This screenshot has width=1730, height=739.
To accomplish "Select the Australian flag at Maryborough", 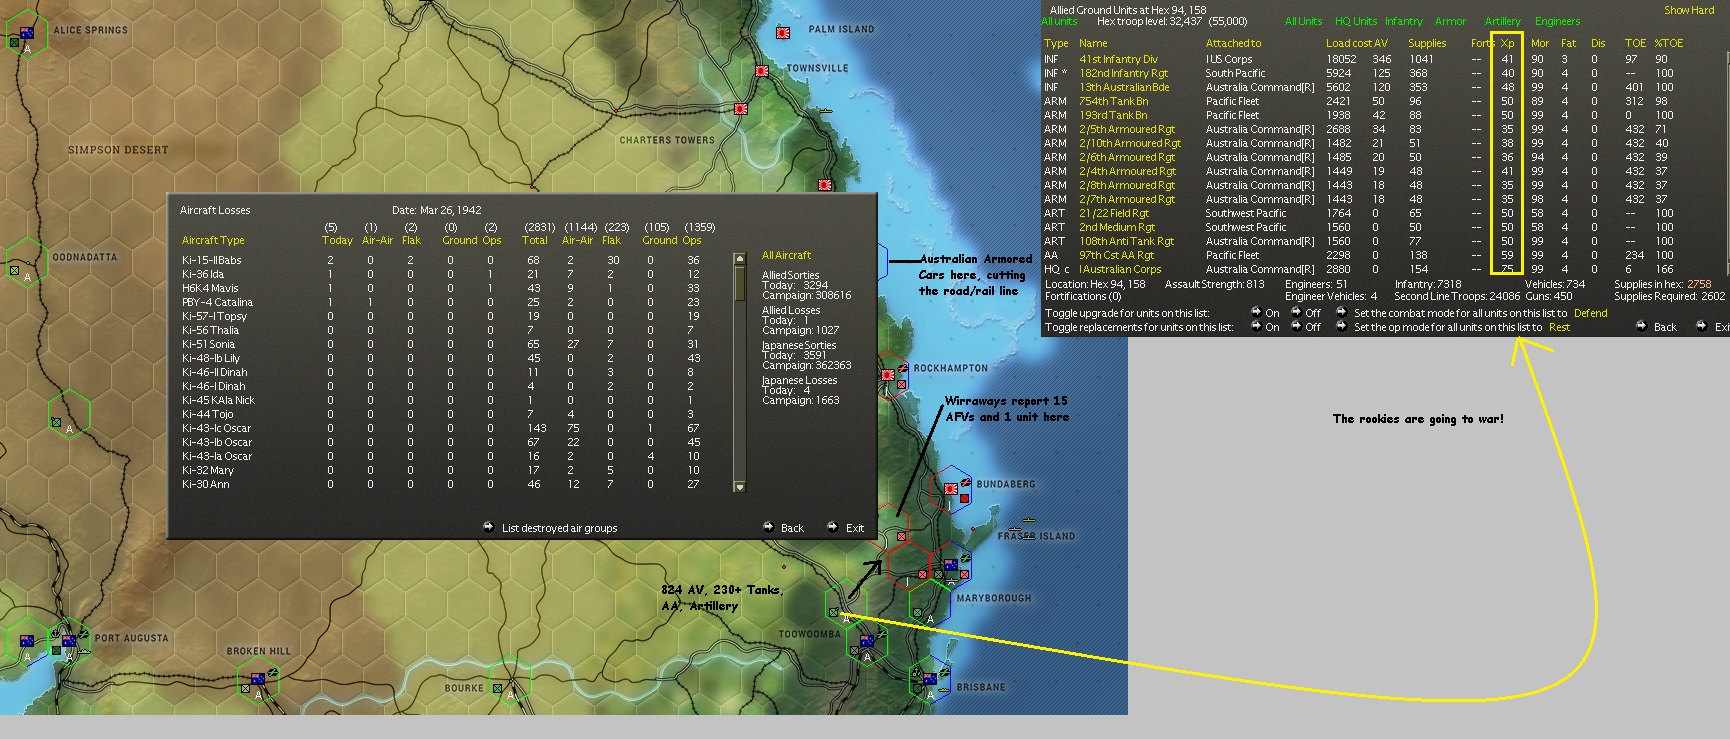I will [951, 566].
